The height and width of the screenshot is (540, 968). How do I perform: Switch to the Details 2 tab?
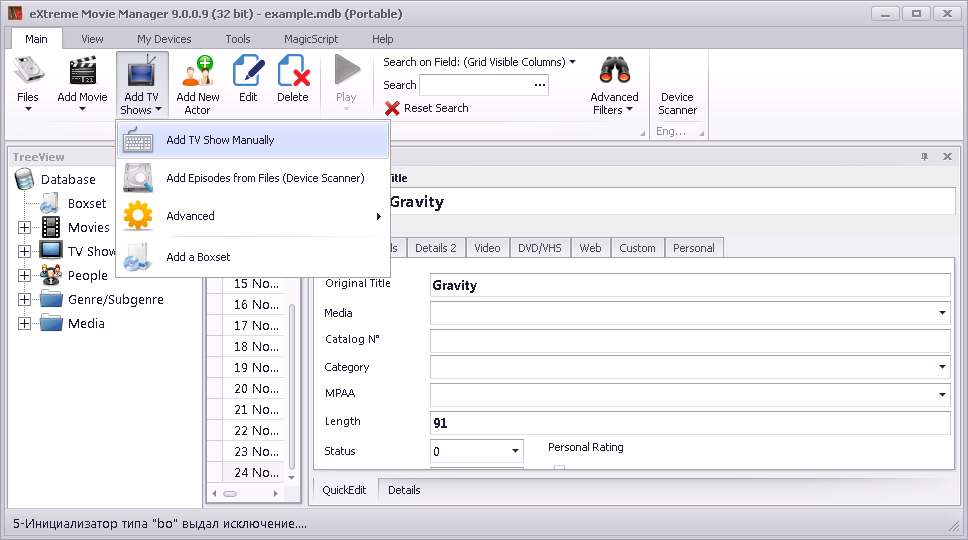click(436, 247)
